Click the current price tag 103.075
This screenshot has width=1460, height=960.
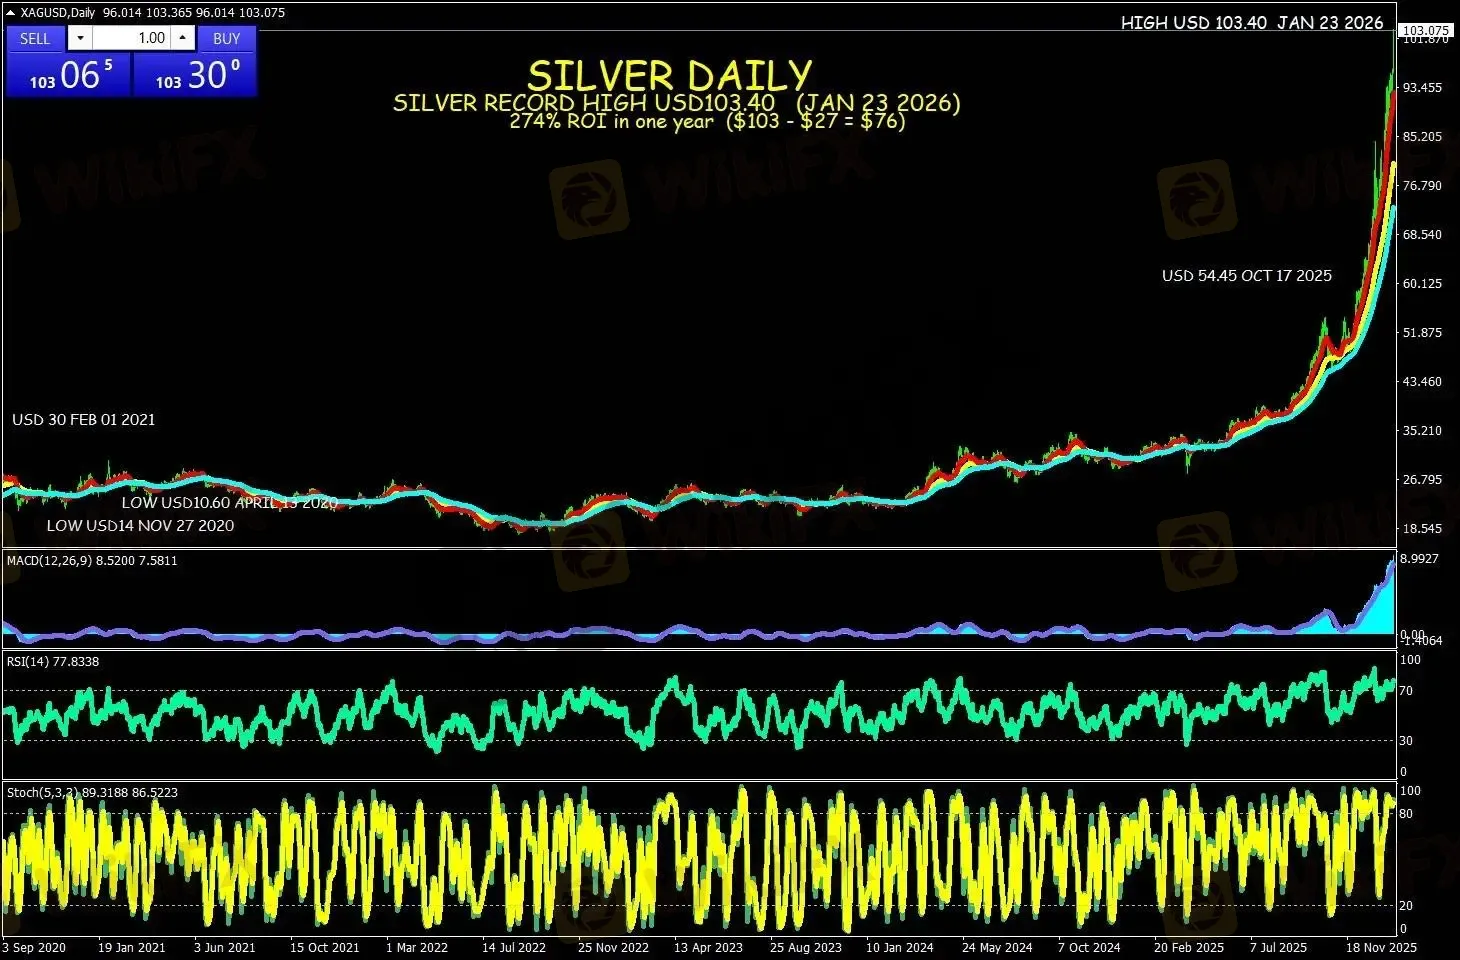point(1426,30)
